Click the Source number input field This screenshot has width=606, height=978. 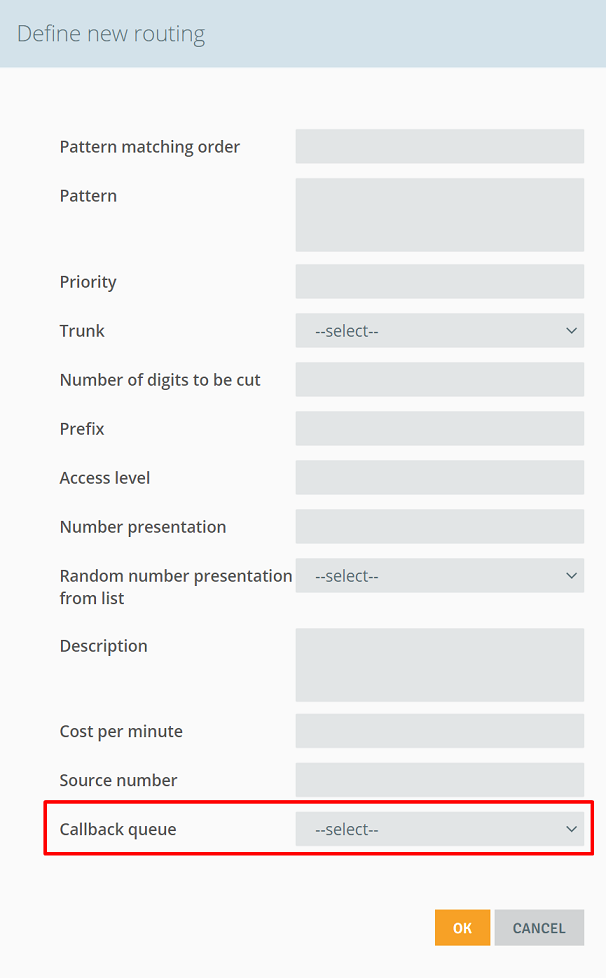[x=440, y=780]
